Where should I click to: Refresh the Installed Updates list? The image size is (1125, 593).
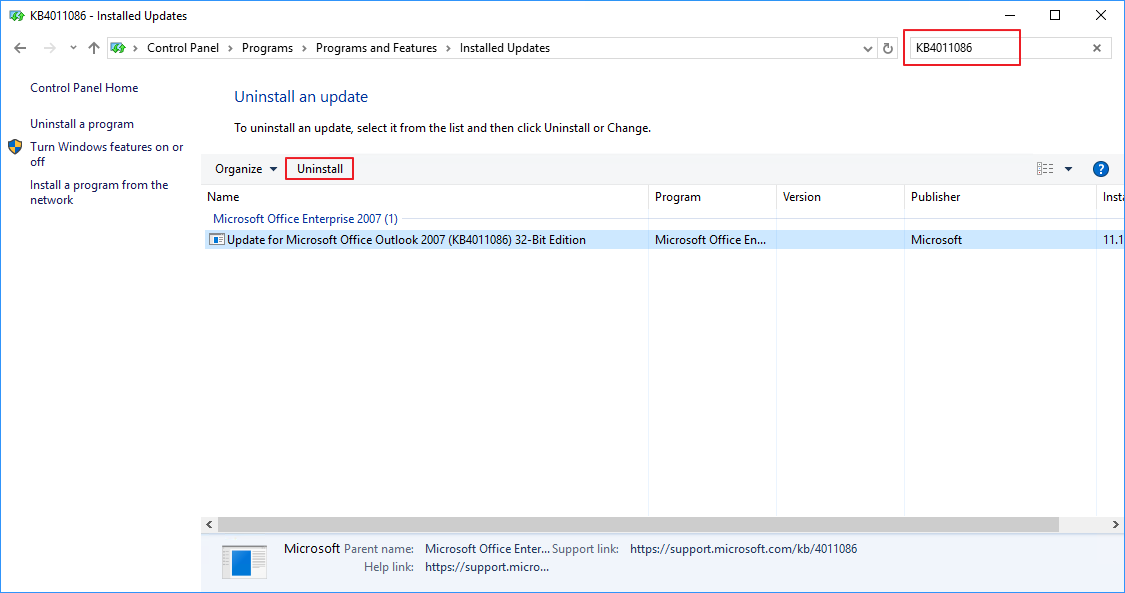pos(888,49)
